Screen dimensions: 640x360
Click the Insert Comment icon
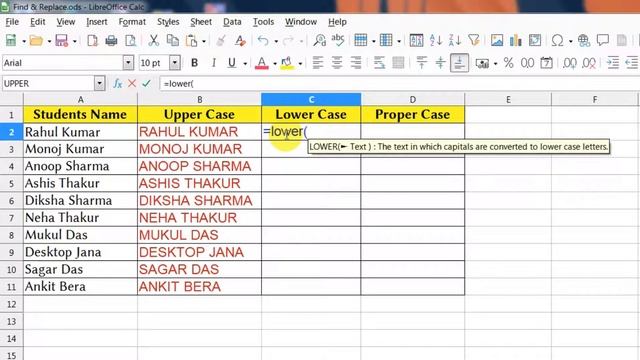602,40
